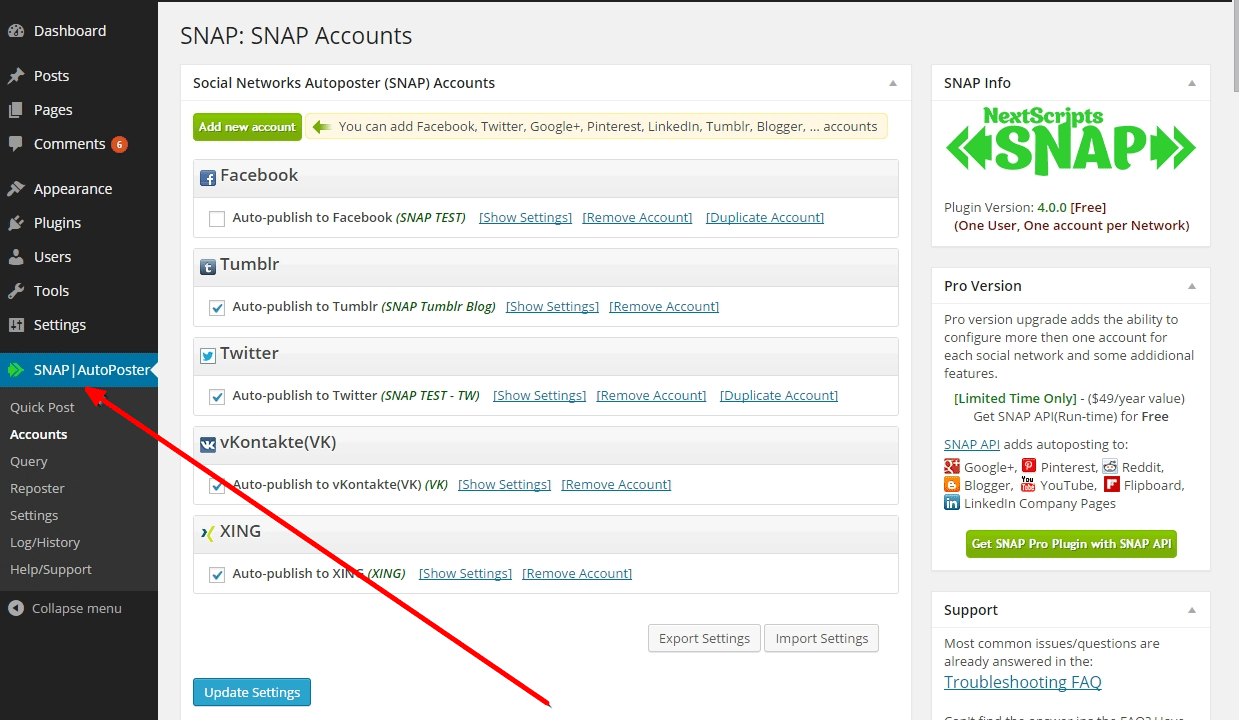The image size is (1239, 720).
Task: Click the Pinterest icon in Pro Version
Action: (x=1029, y=466)
